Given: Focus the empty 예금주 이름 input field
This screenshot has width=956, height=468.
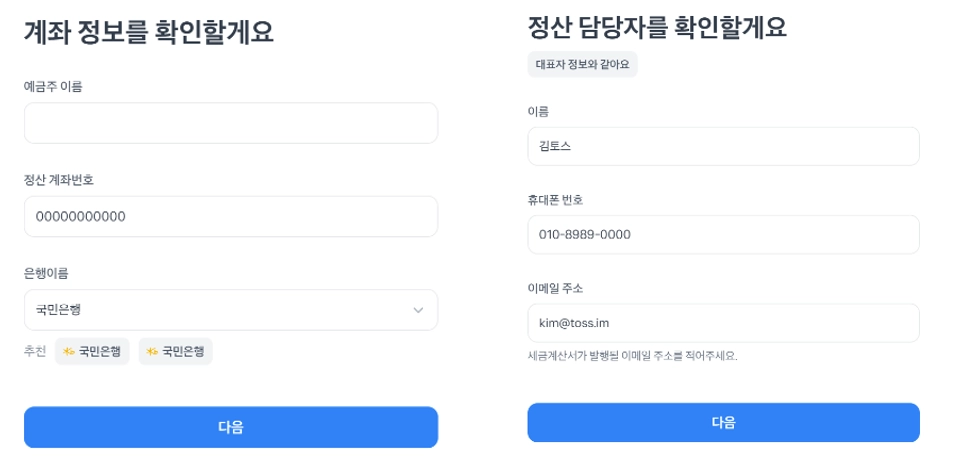Looking at the screenshot, I should [230, 123].
